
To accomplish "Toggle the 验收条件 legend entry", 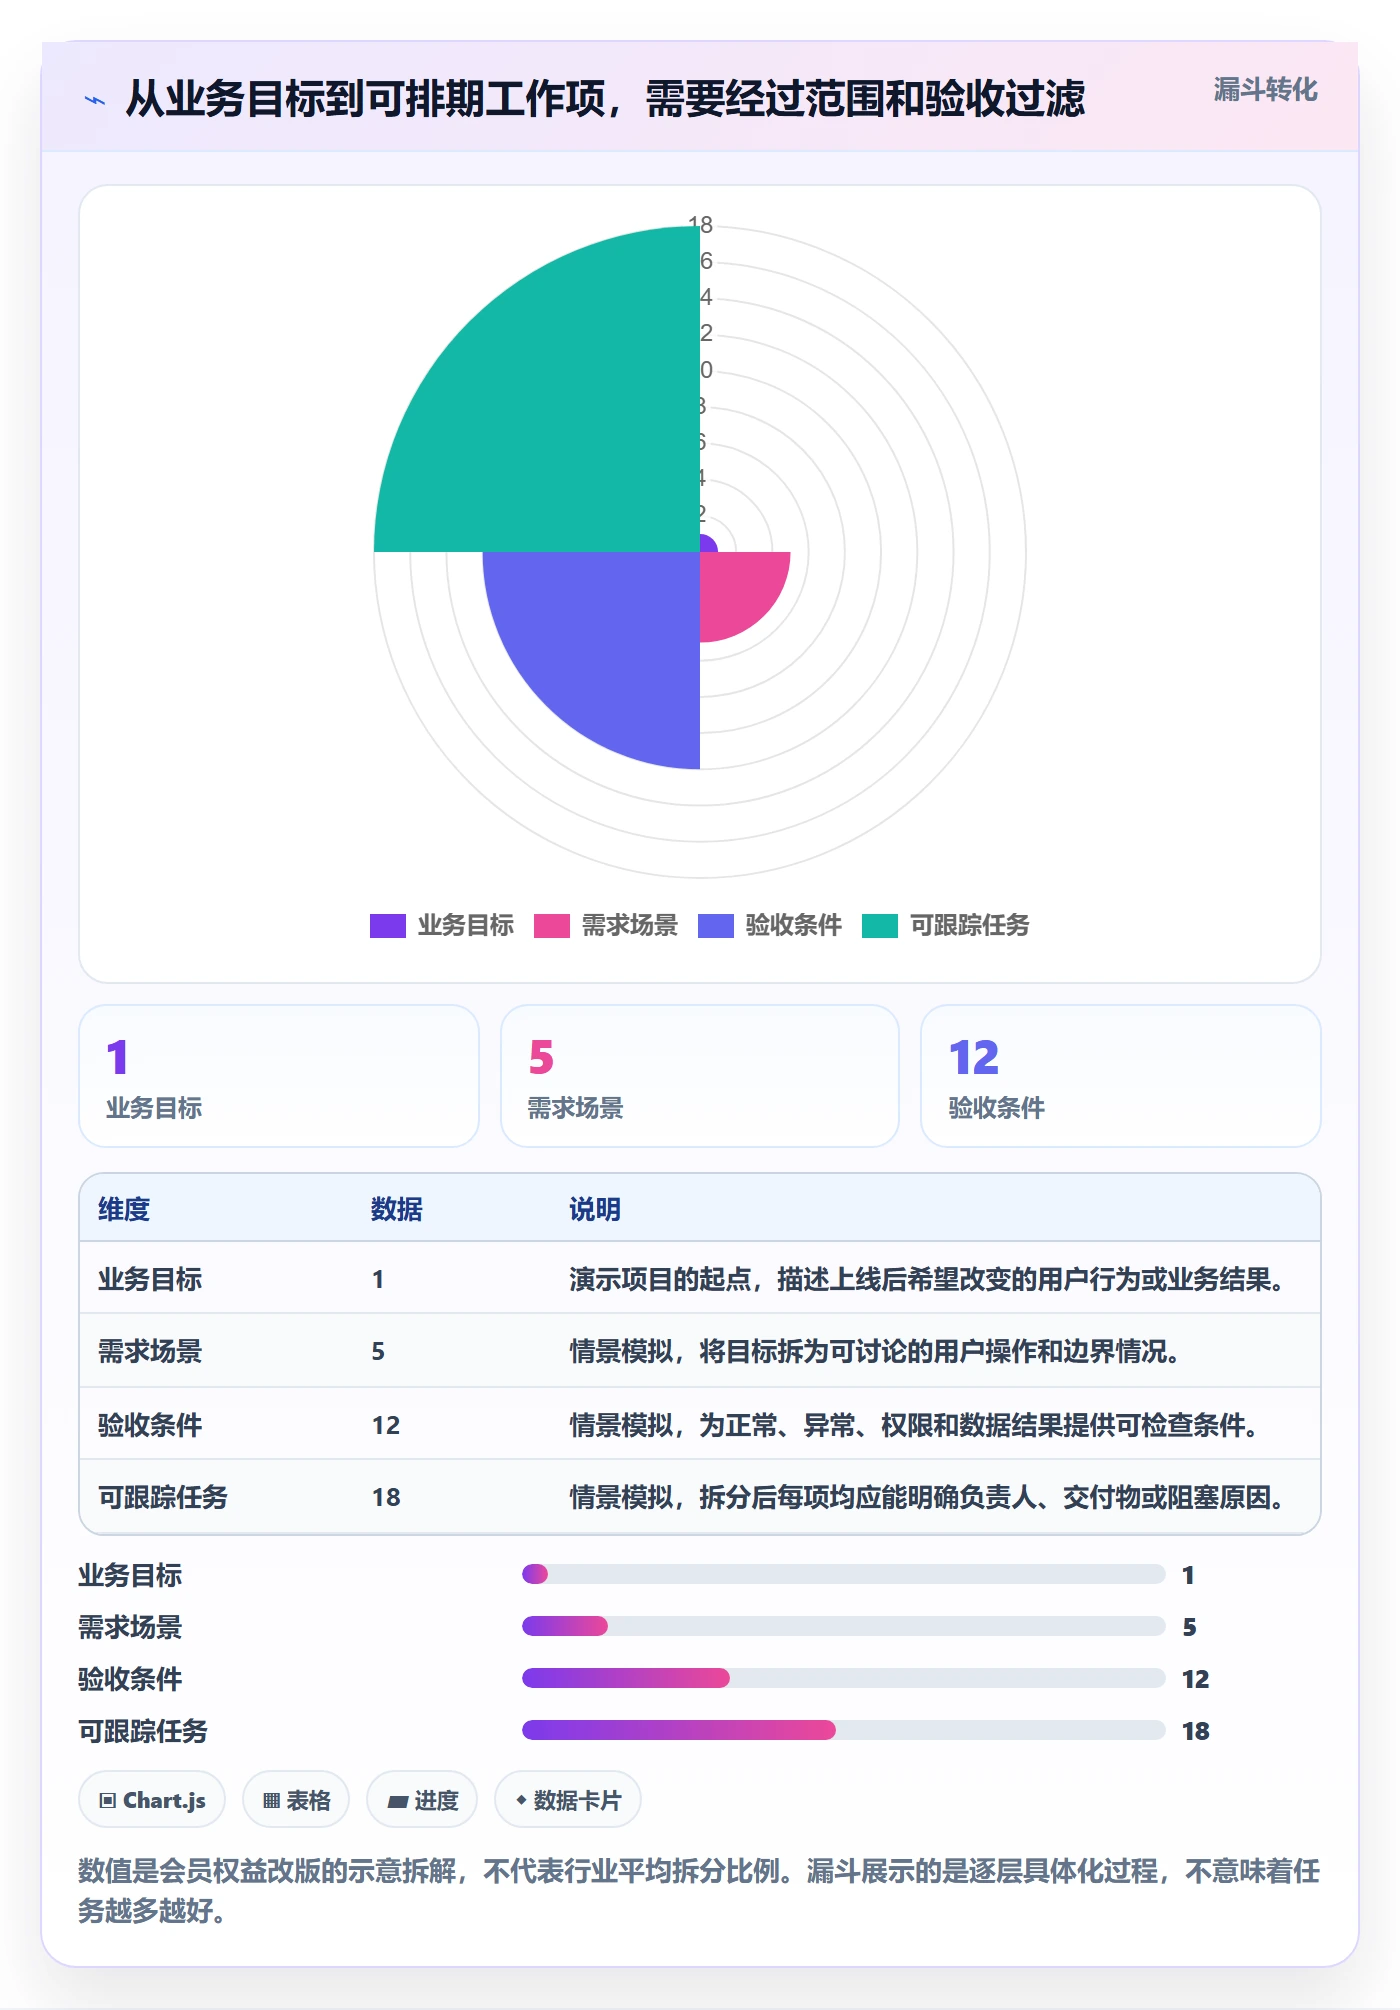I will [x=769, y=925].
